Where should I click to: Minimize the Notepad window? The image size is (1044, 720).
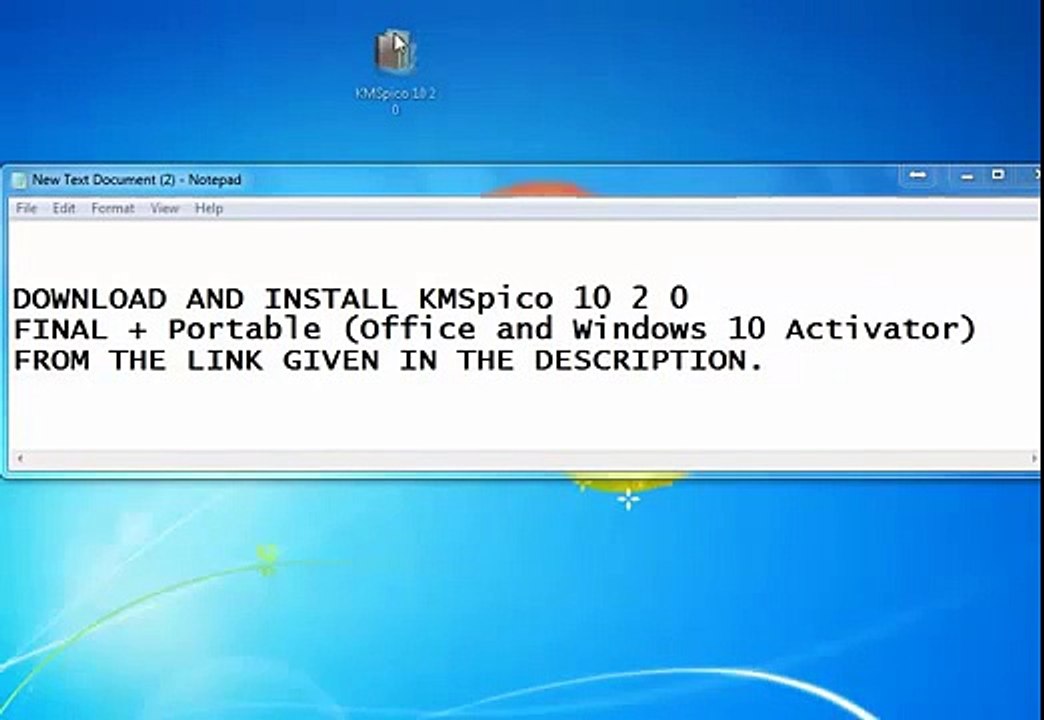pos(967,176)
